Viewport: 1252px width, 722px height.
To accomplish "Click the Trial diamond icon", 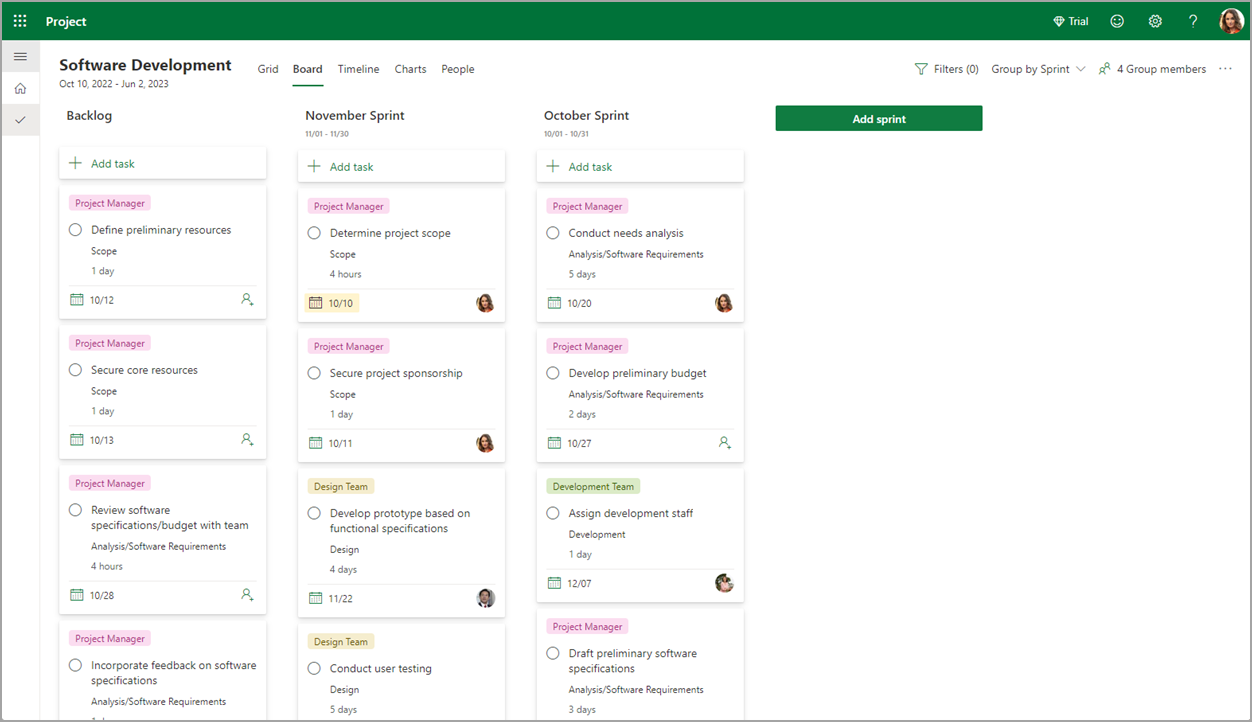I will (x=1059, y=21).
